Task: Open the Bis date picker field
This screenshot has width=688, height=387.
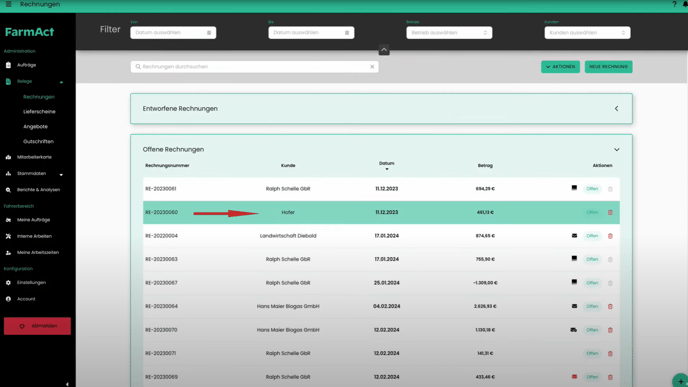Action: pyautogui.click(x=311, y=32)
